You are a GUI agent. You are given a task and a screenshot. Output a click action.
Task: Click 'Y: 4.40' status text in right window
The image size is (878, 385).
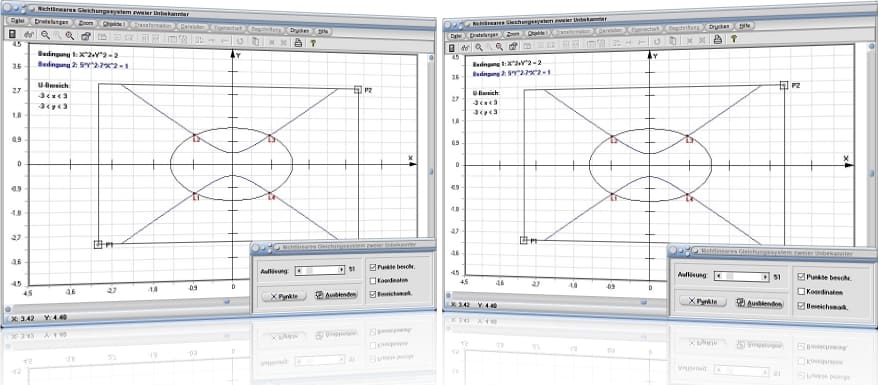coord(488,306)
